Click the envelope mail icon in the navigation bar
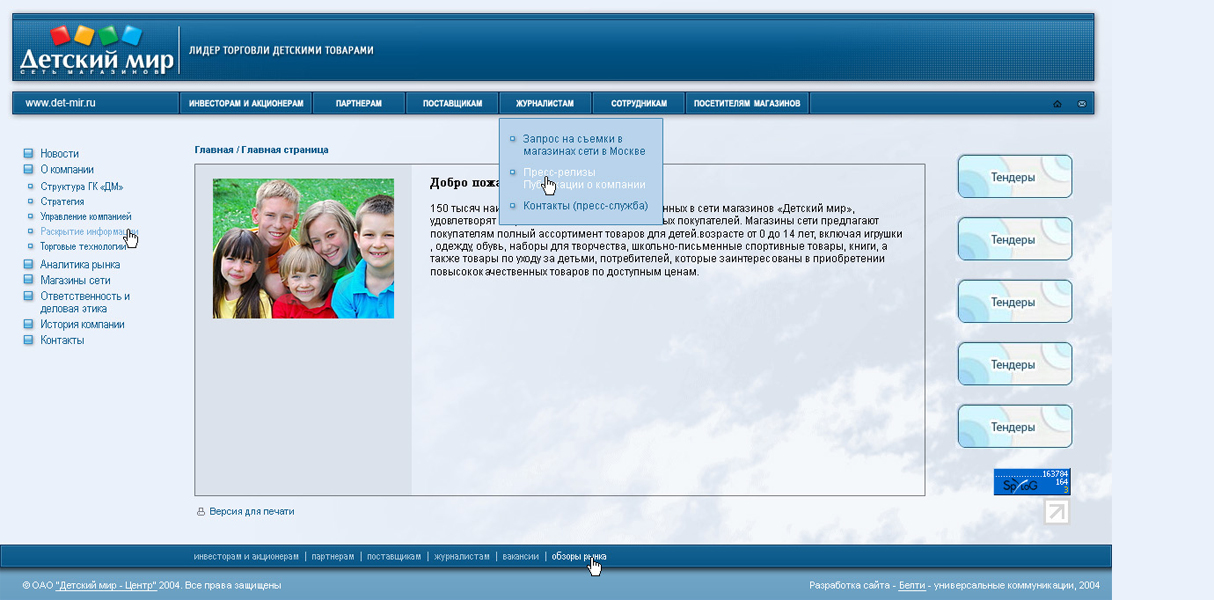 pyautogui.click(x=1082, y=104)
